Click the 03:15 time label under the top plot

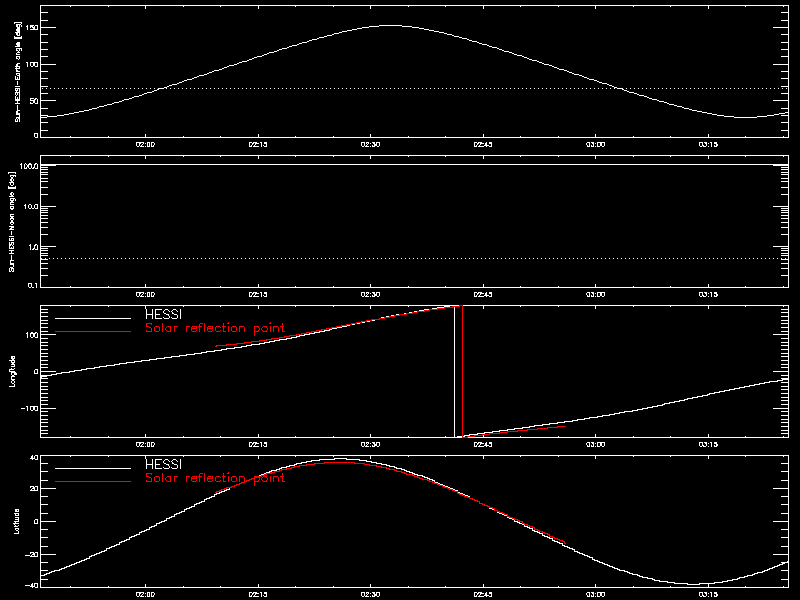pyautogui.click(x=708, y=144)
